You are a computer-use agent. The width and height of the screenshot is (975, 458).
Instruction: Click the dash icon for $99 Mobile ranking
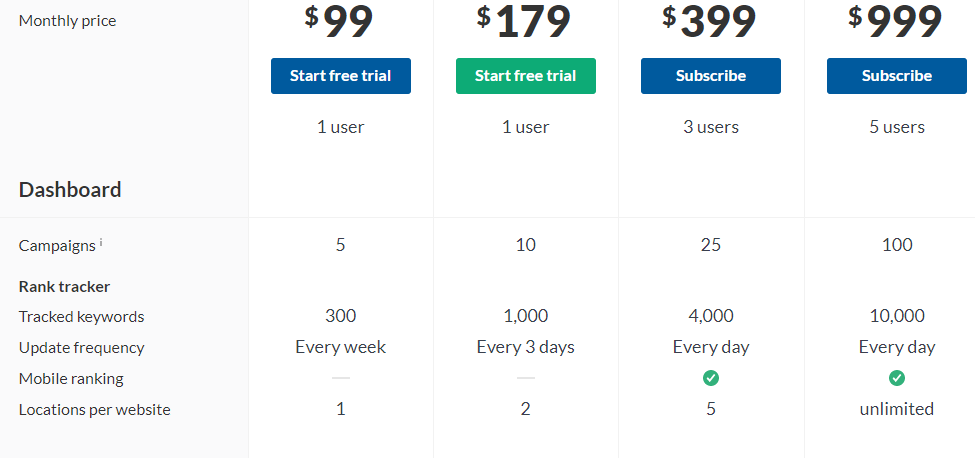pyautogui.click(x=341, y=378)
